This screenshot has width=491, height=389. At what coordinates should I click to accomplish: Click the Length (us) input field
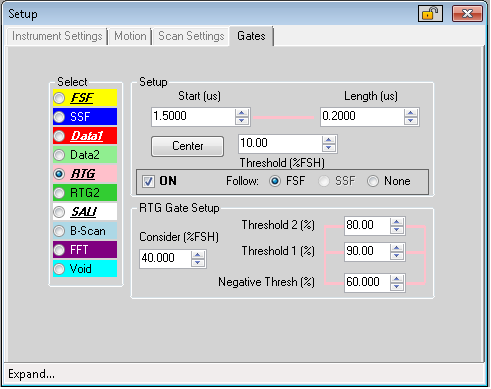(x=362, y=117)
